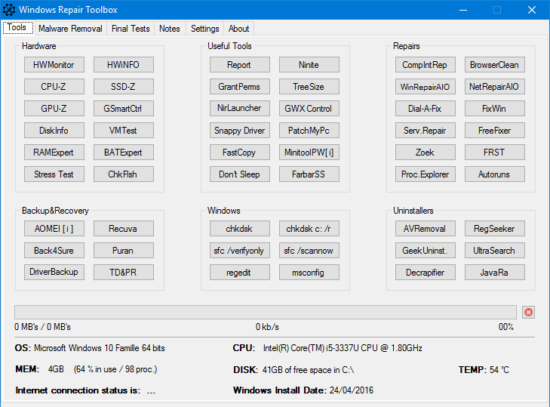
Task: Launch CompIntRep repair
Action: [425, 65]
